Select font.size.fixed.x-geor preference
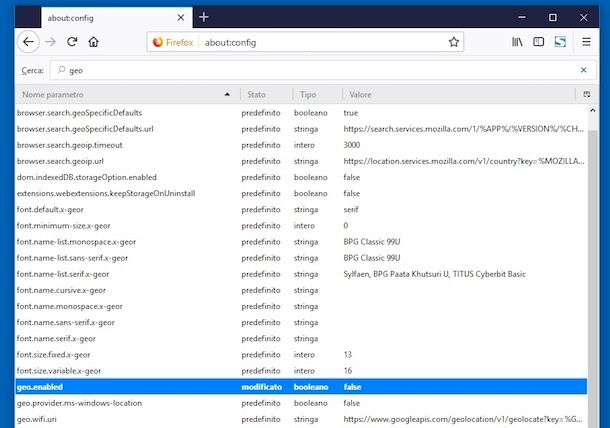The height and width of the screenshot is (428, 610). pyautogui.click(x=301, y=355)
